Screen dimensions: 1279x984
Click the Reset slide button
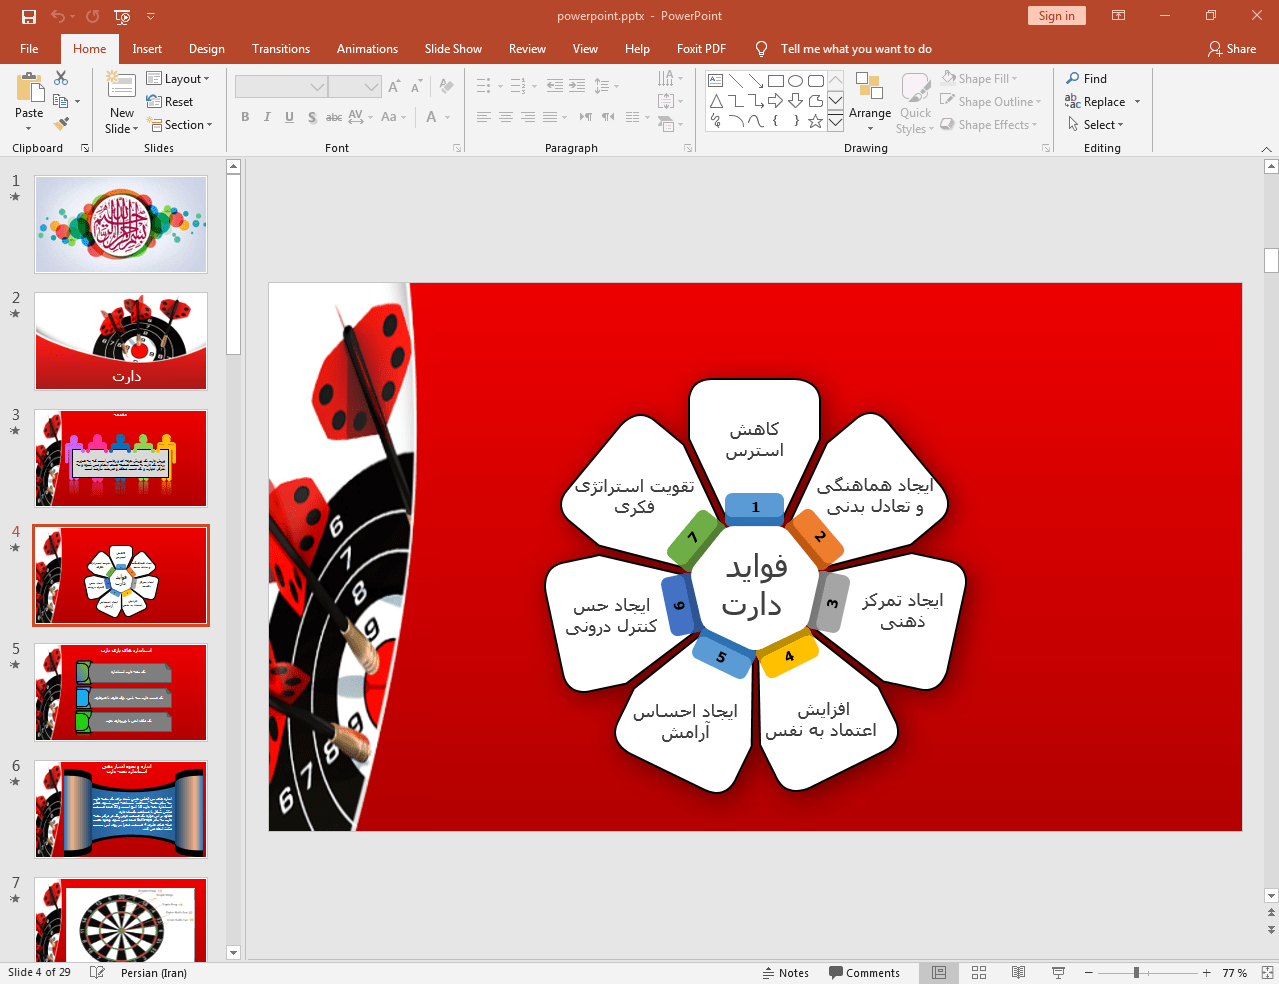(x=170, y=102)
